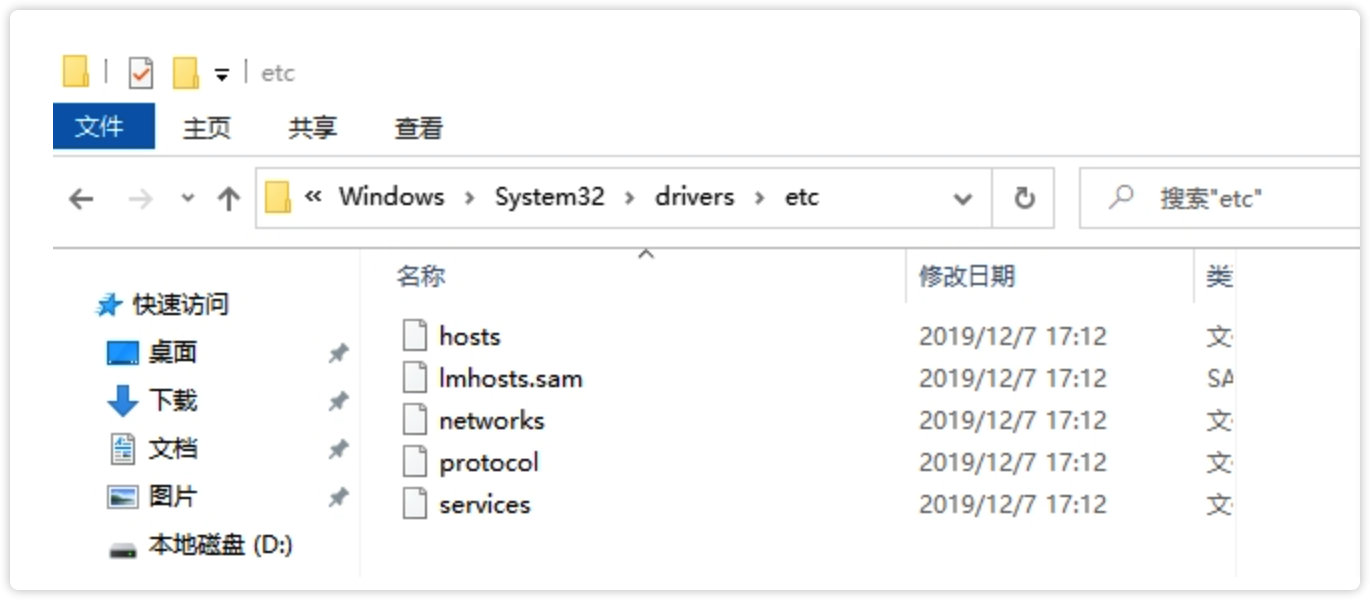Open the Pictures (图片) folder

pos(172,496)
